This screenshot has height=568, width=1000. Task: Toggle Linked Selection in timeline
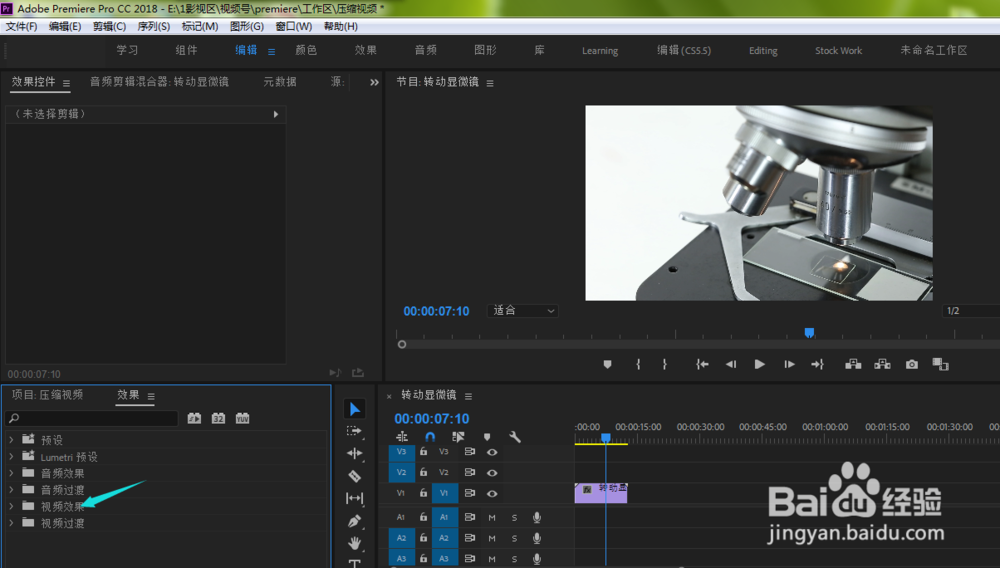pos(458,437)
